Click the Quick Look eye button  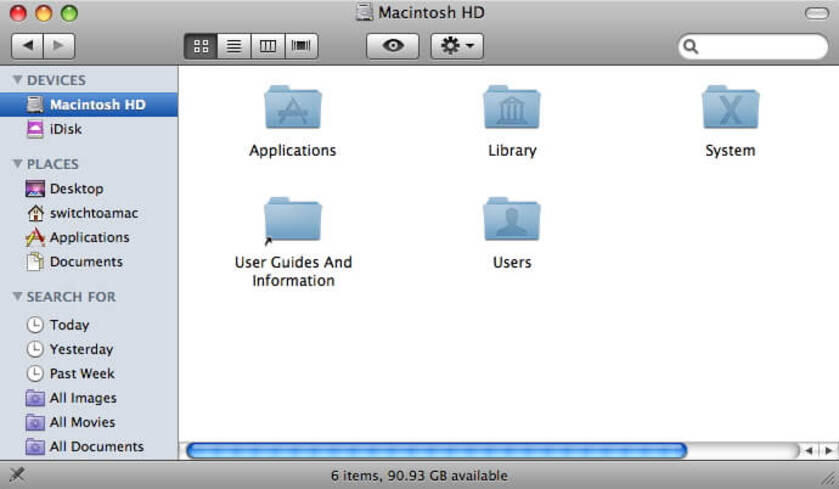[393, 46]
